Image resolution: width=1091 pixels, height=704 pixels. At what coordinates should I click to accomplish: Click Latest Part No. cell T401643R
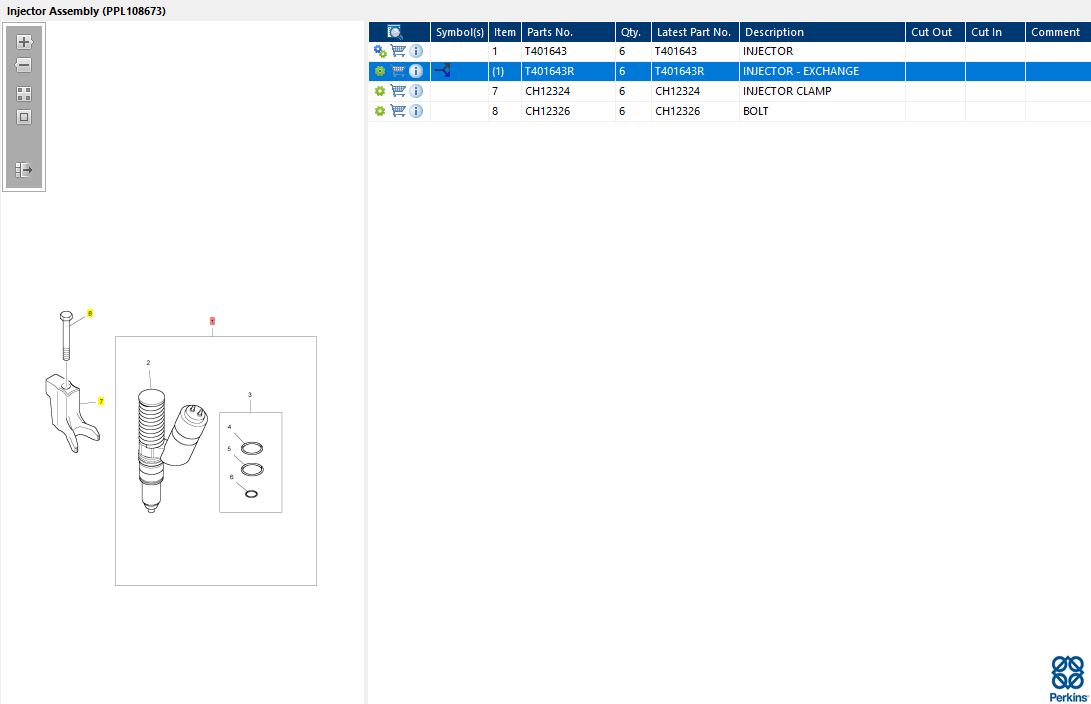coord(695,71)
